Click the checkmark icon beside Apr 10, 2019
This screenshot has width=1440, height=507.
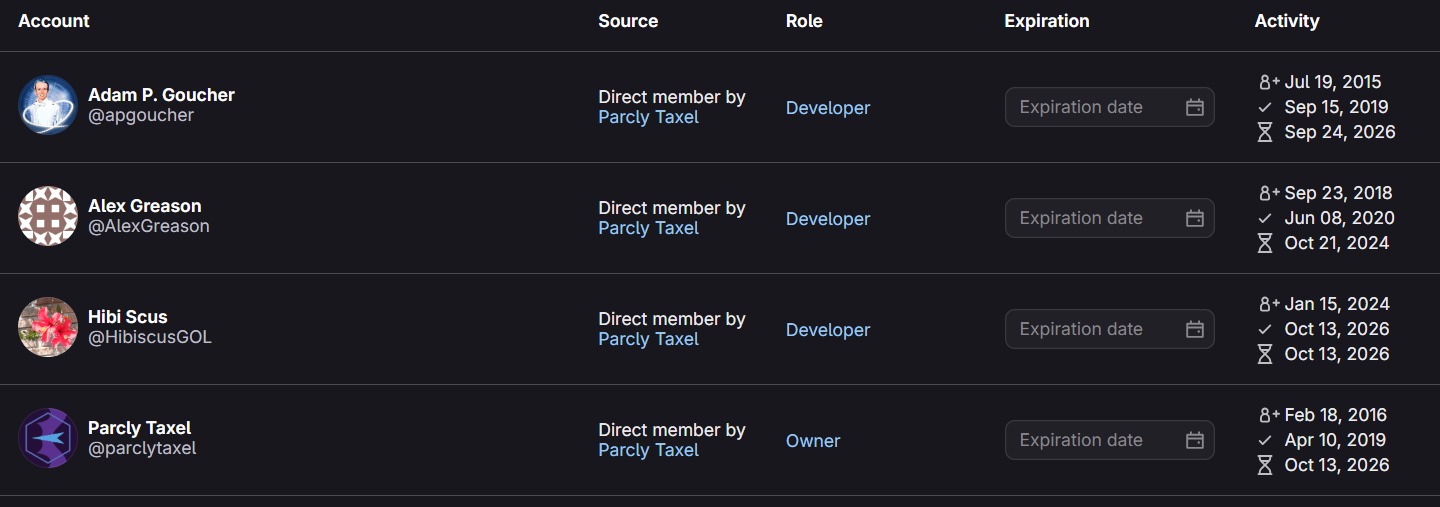pos(1265,440)
